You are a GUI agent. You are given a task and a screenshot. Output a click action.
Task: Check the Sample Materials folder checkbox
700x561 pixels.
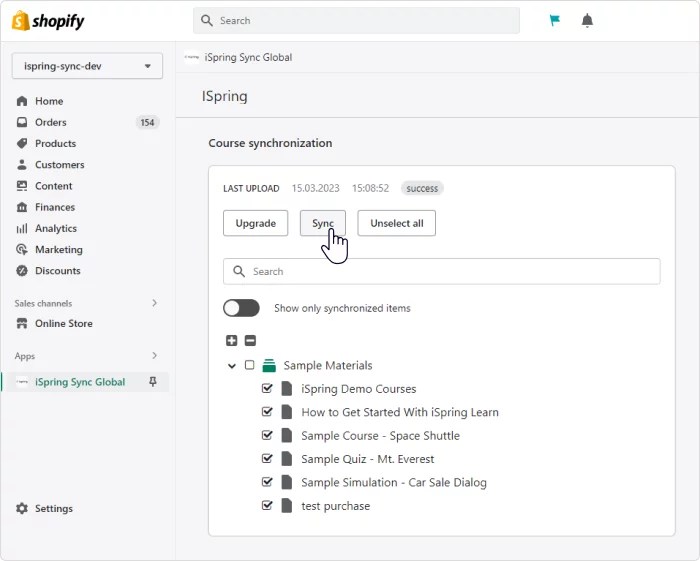(x=250, y=365)
